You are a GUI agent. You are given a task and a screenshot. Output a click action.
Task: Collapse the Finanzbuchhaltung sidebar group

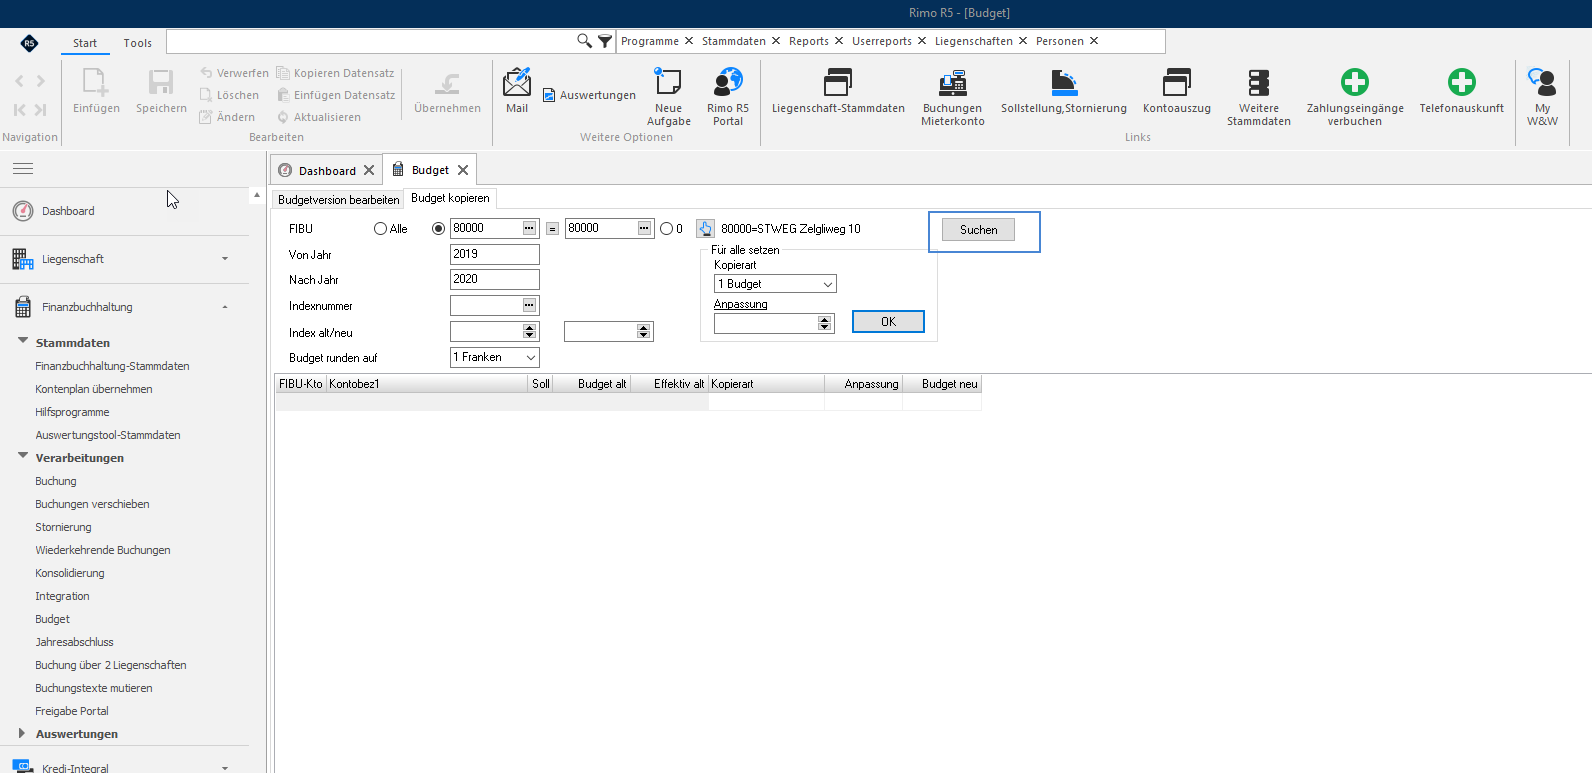pos(225,307)
